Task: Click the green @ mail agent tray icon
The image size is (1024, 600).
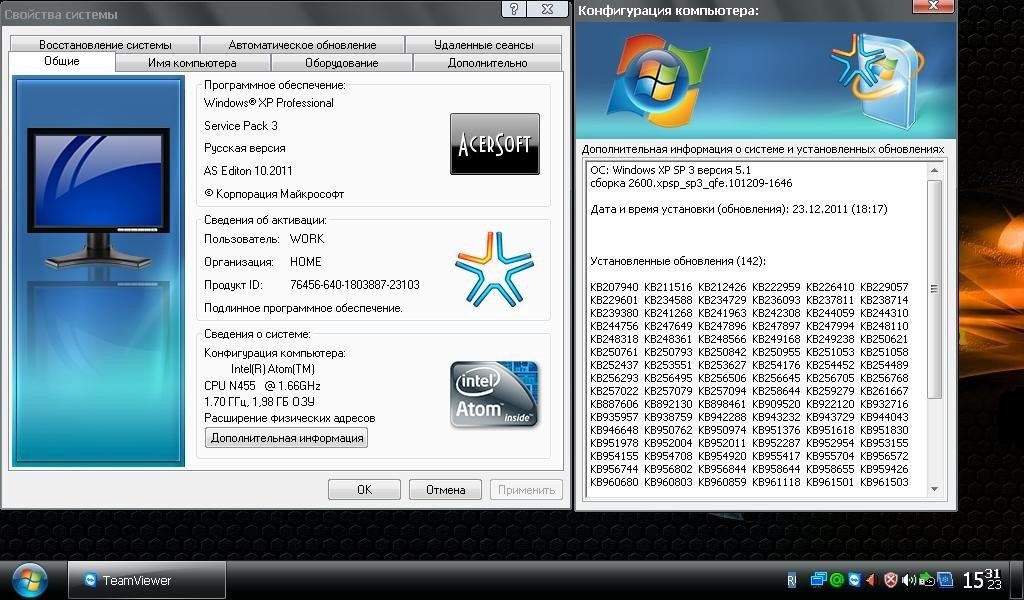Action: pyautogui.click(x=837, y=580)
